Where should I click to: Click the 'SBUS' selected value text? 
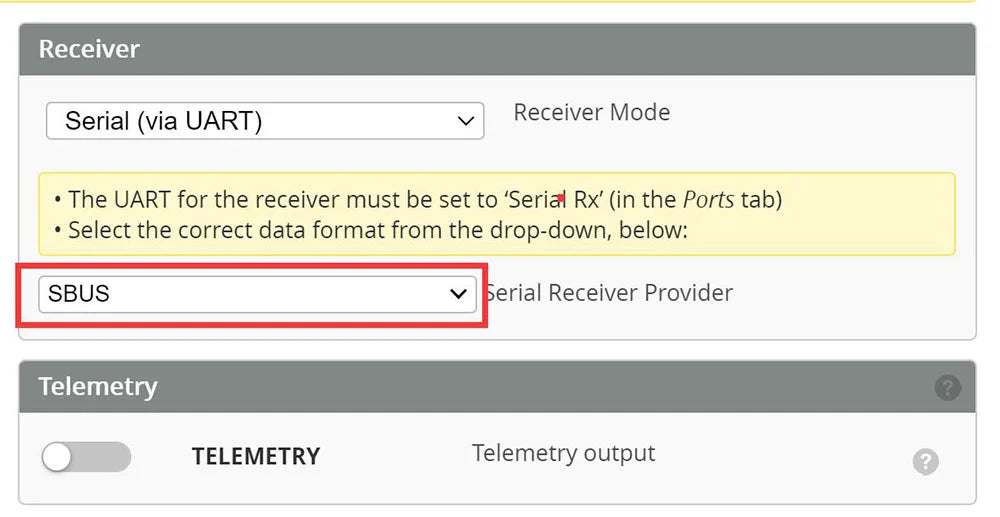(x=79, y=294)
